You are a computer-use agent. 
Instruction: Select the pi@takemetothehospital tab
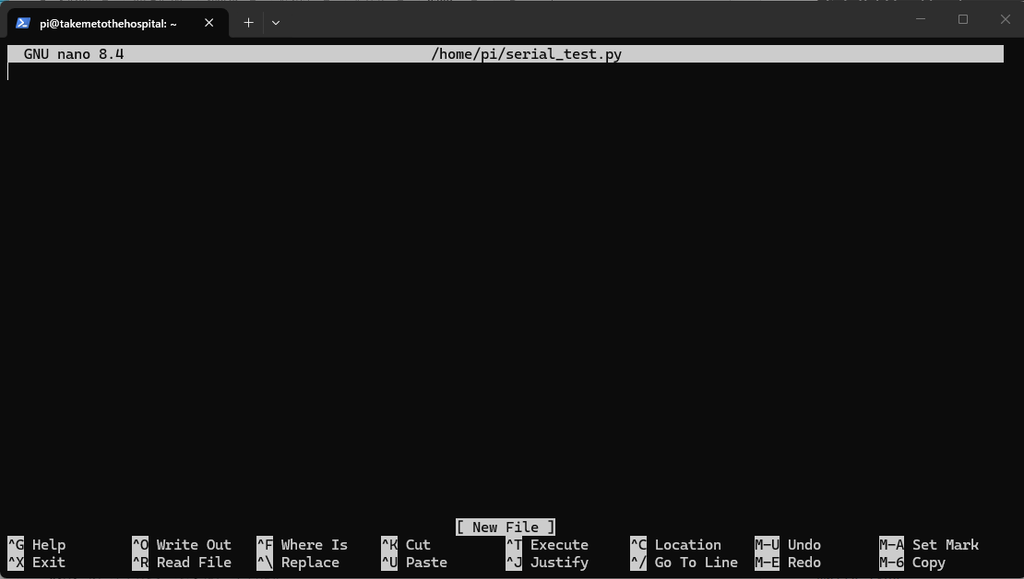[118, 23]
